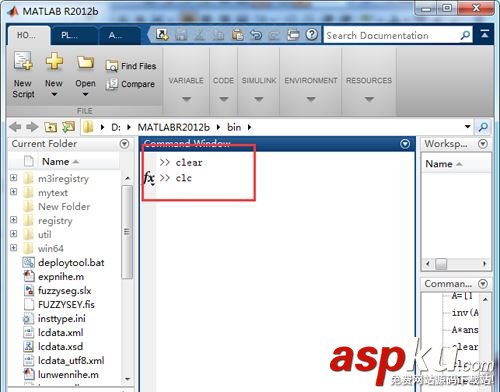Open Workspace panel actions menu
The width and height of the screenshot is (500, 392).
point(483,144)
